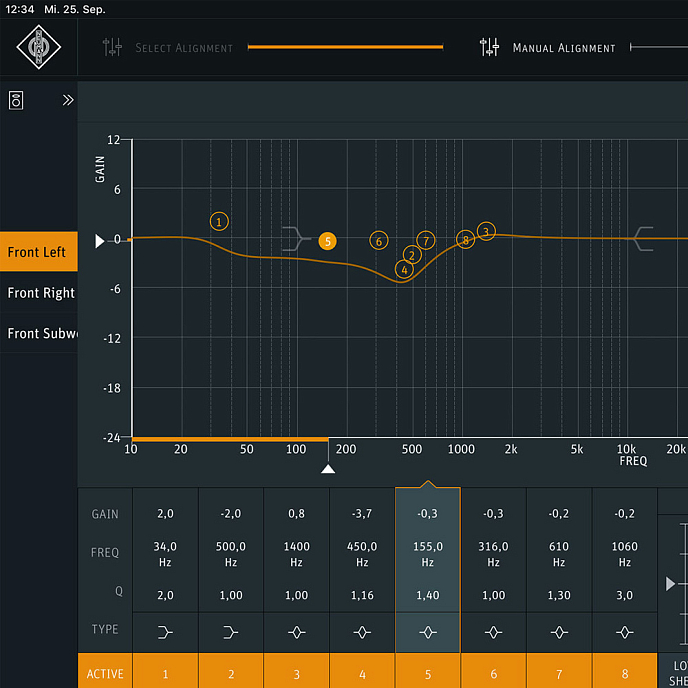Viewport: 688px width, 688px height.
Task: Click band 1 low shelf type icon
Action: pos(165,630)
